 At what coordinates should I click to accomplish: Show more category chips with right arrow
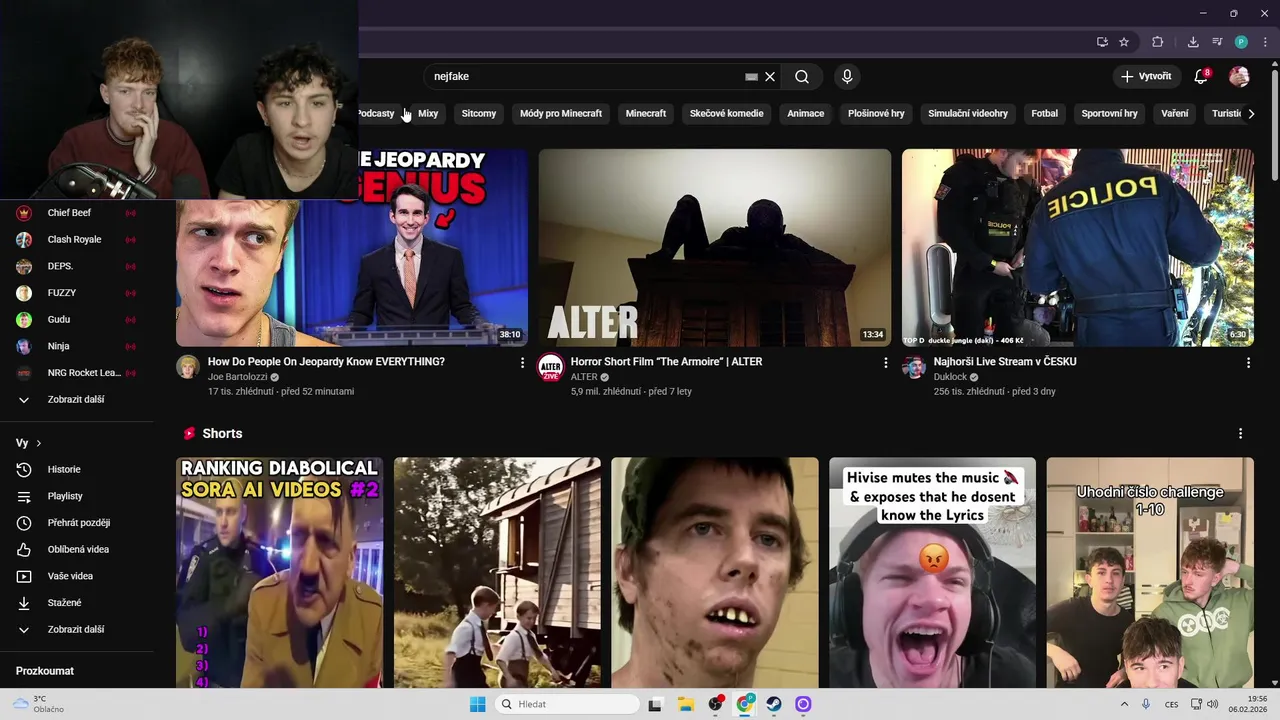[1251, 113]
